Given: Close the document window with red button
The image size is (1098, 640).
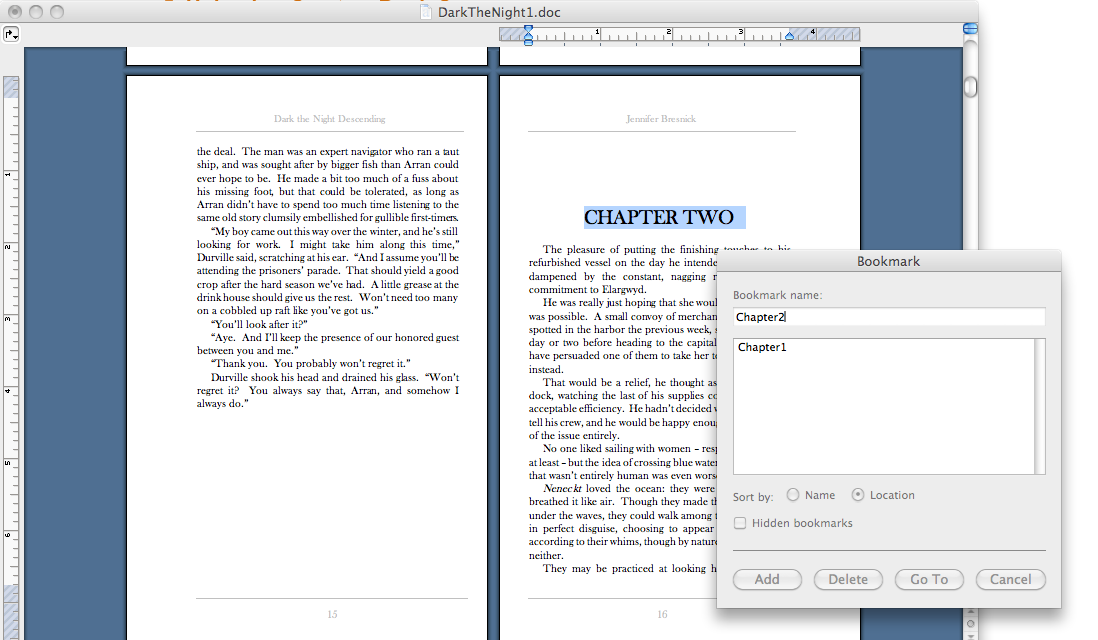Looking at the screenshot, I should pyautogui.click(x=15, y=12).
